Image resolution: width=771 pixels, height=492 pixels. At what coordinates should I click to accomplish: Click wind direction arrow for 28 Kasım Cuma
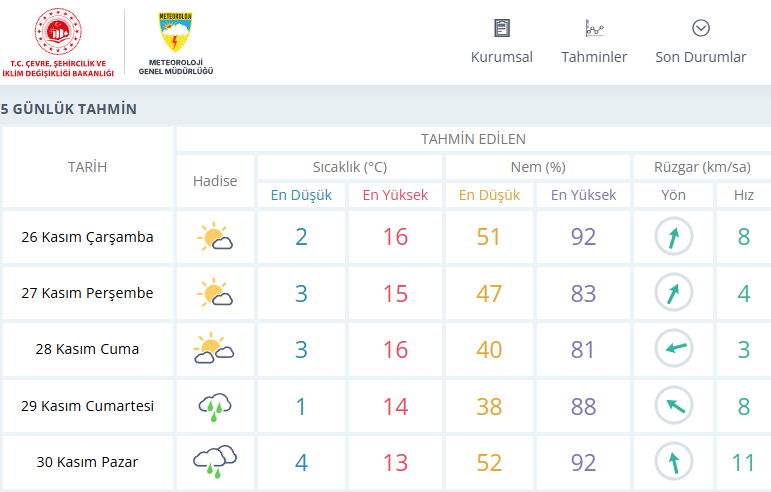point(673,349)
